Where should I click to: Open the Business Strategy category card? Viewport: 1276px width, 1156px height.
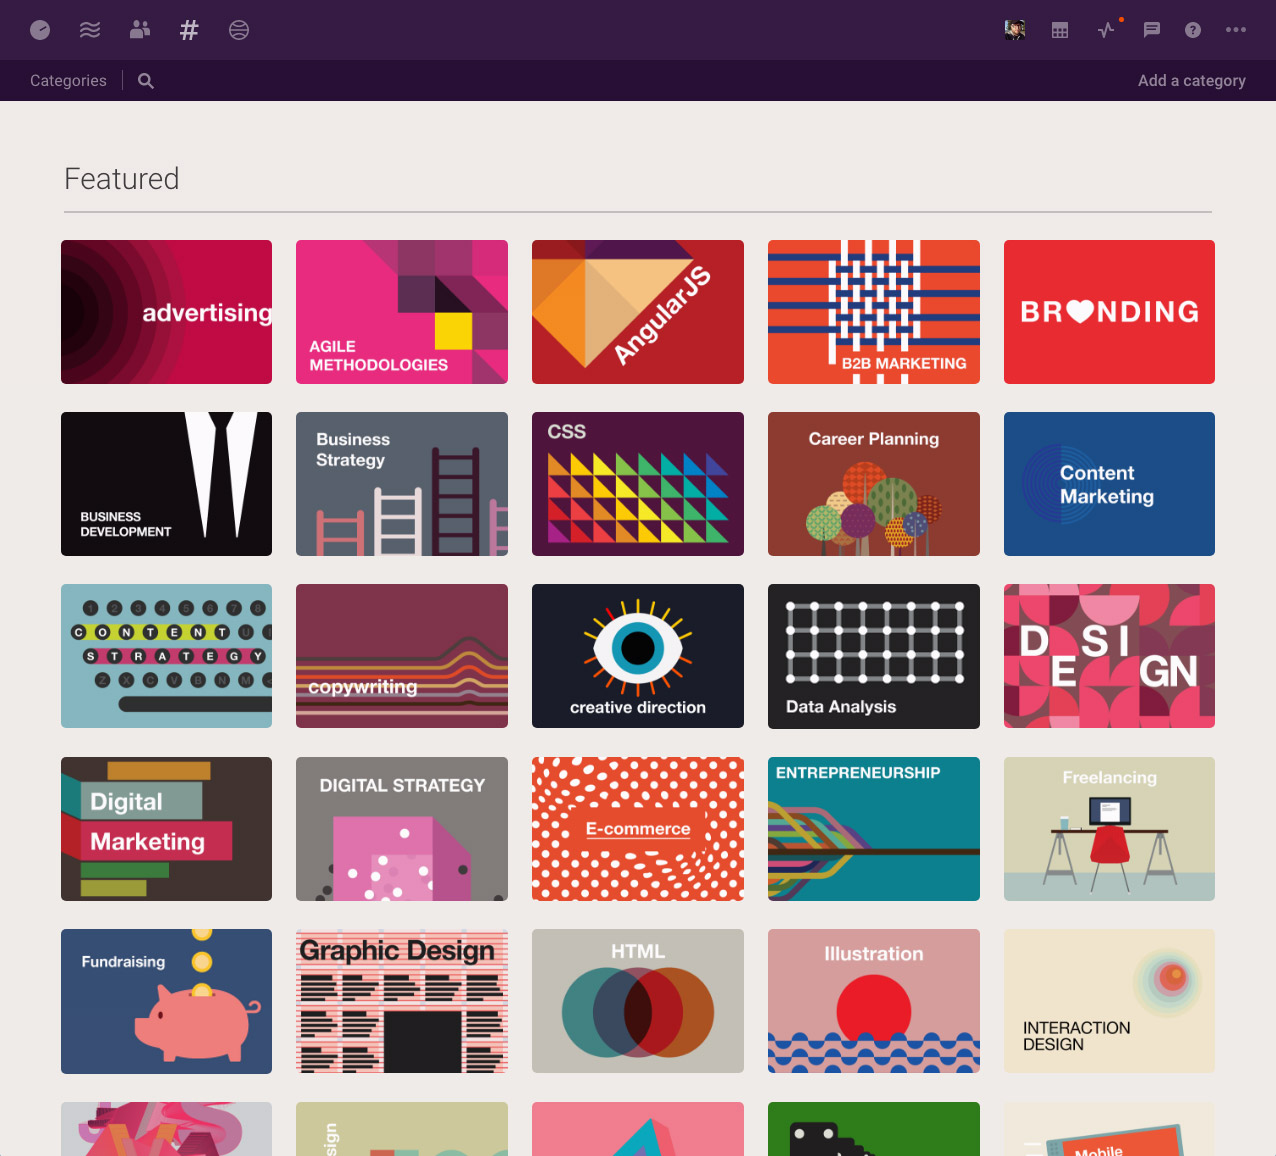tap(402, 484)
